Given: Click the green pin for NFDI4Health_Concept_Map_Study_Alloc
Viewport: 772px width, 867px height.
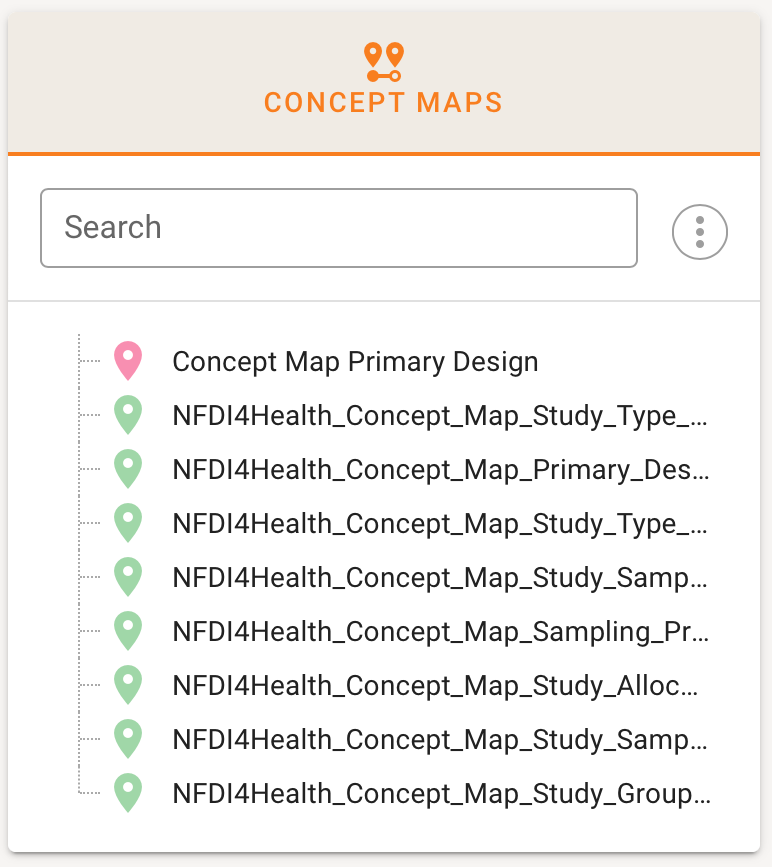Looking at the screenshot, I should tap(128, 685).
